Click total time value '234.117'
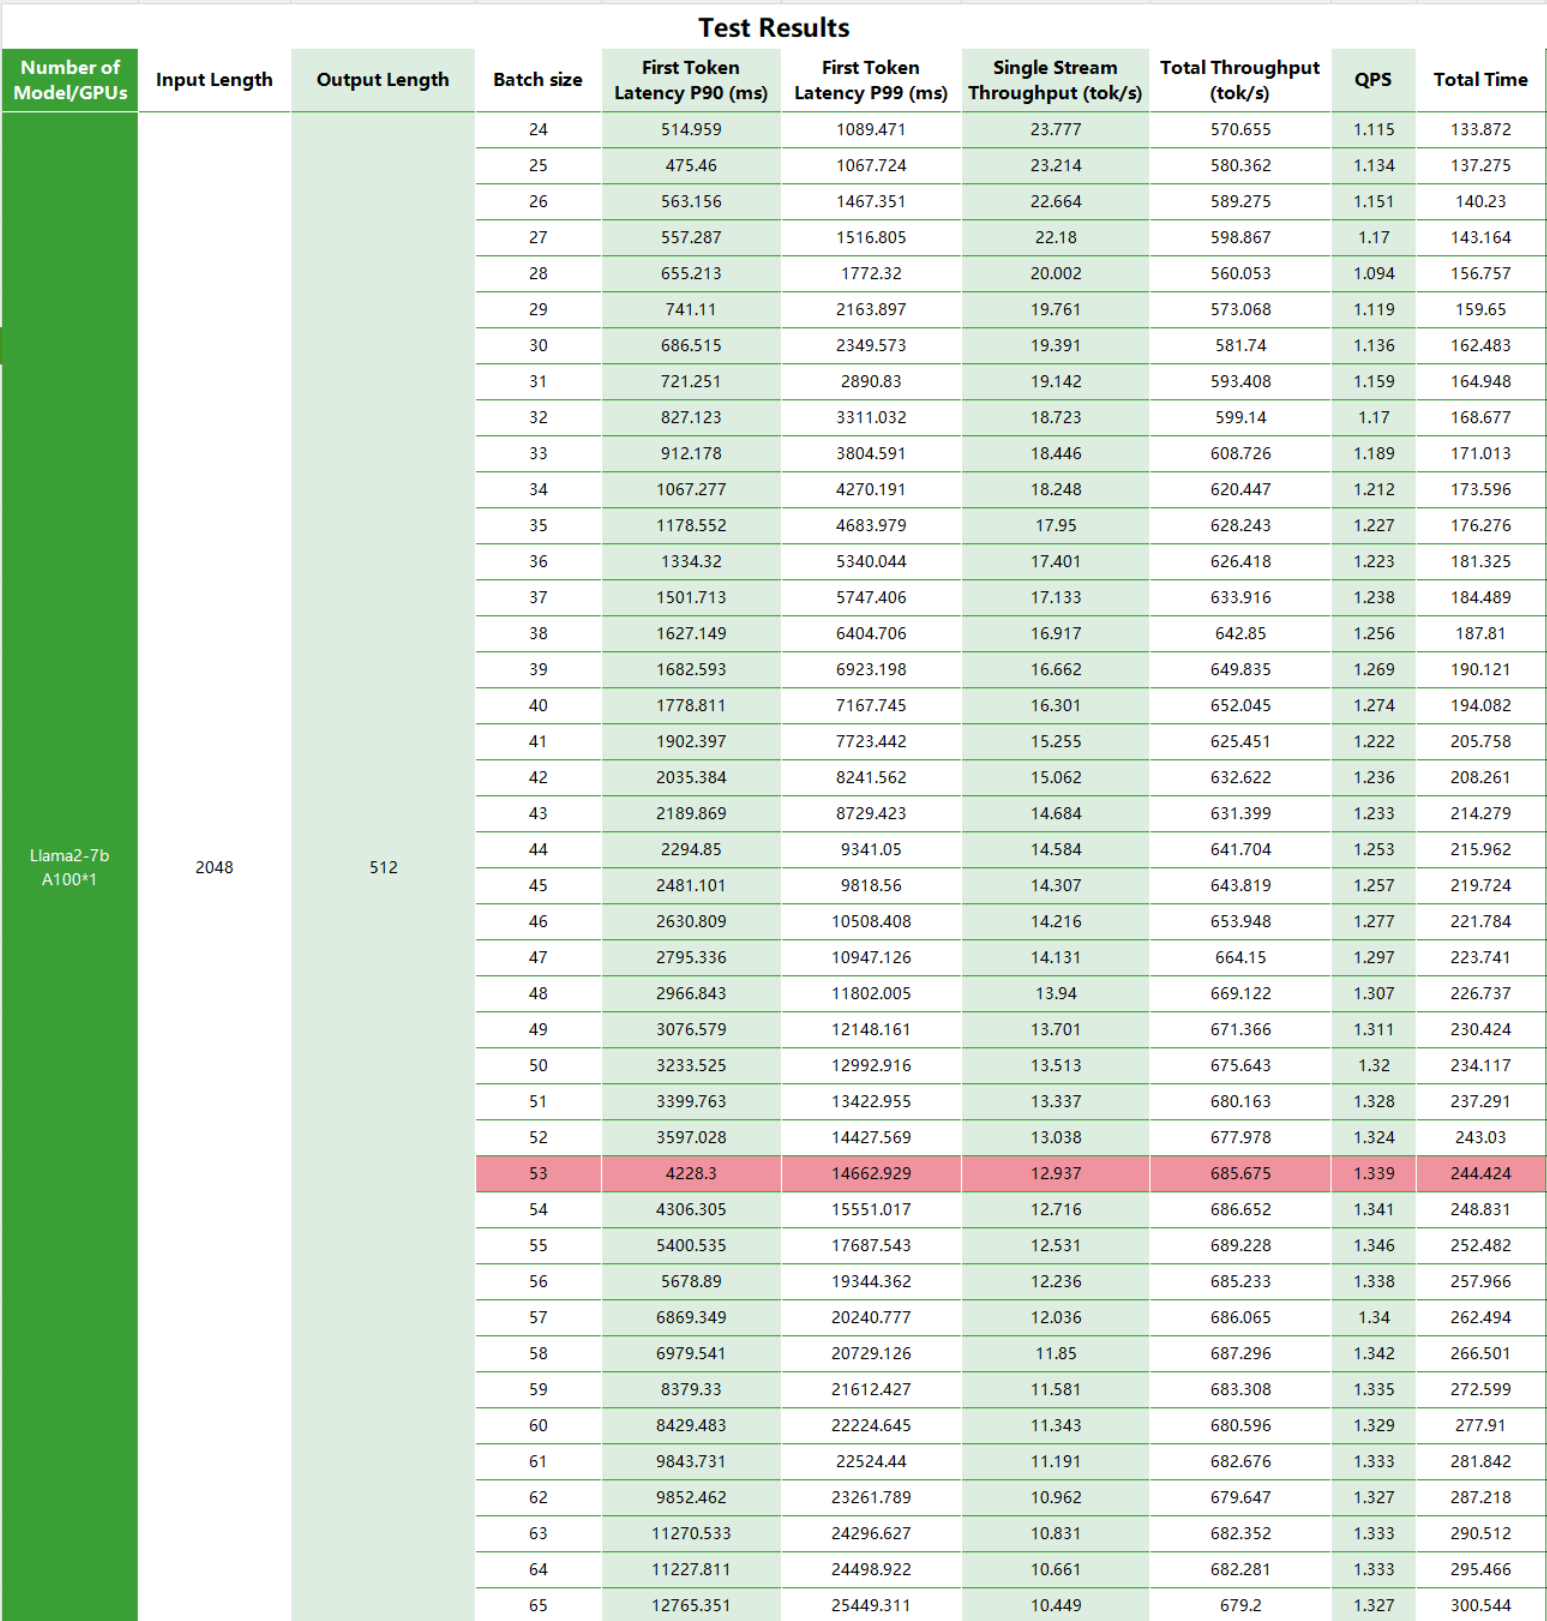 [1480, 1065]
